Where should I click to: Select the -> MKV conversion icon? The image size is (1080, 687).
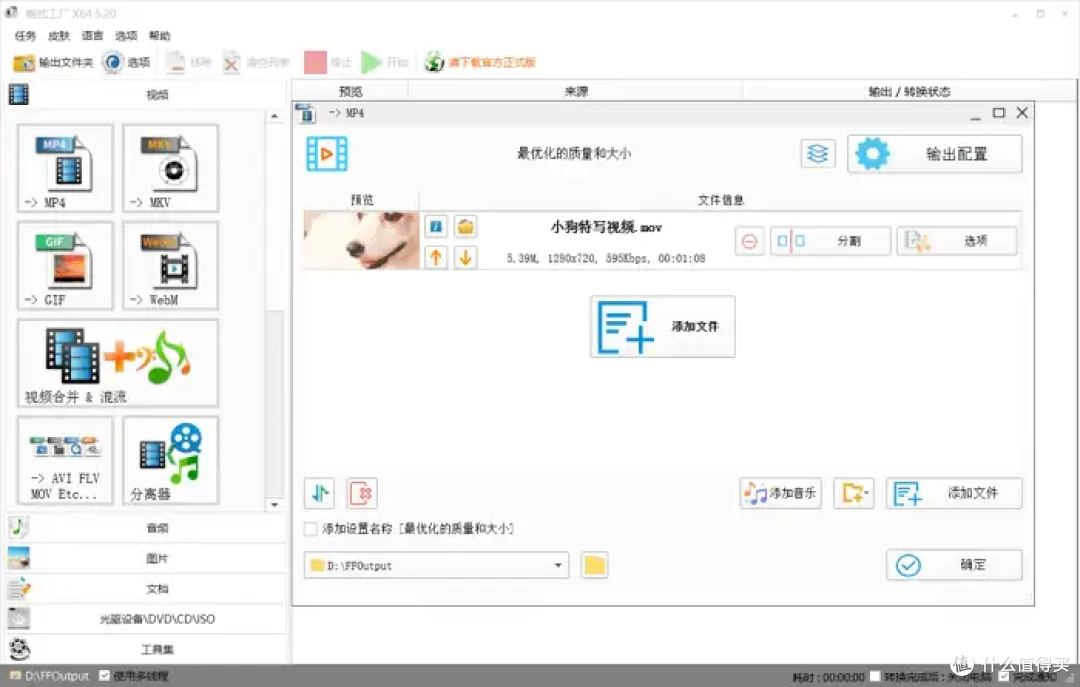[170, 168]
